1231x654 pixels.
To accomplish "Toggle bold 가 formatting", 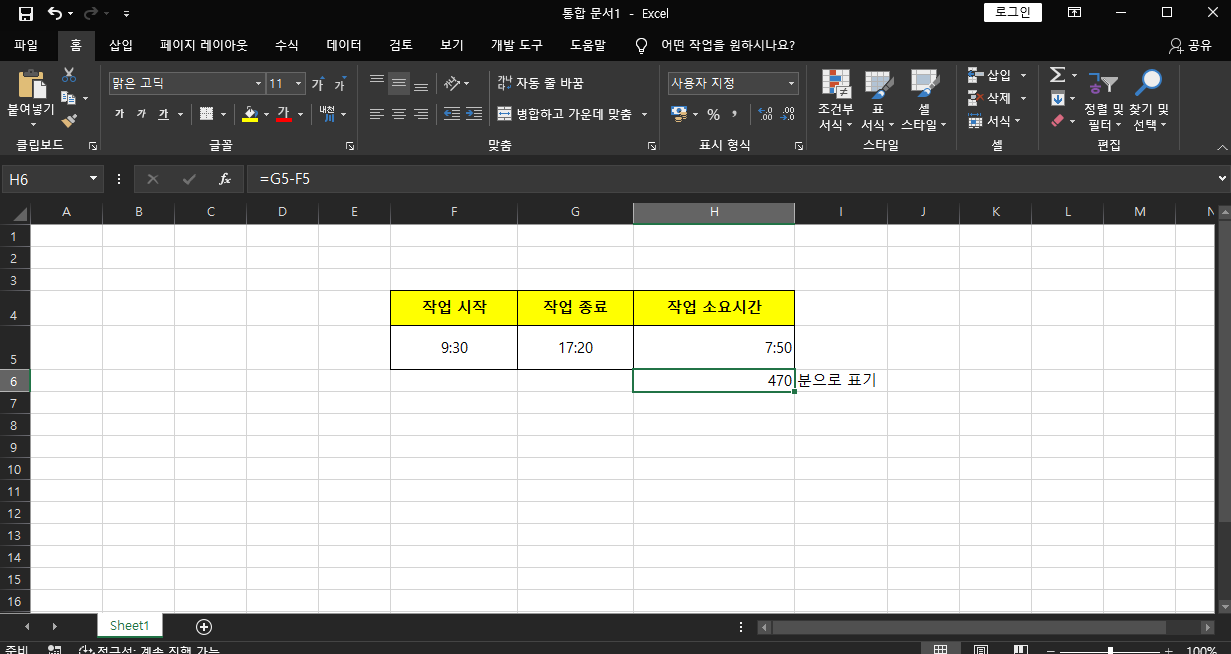I will (x=119, y=114).
